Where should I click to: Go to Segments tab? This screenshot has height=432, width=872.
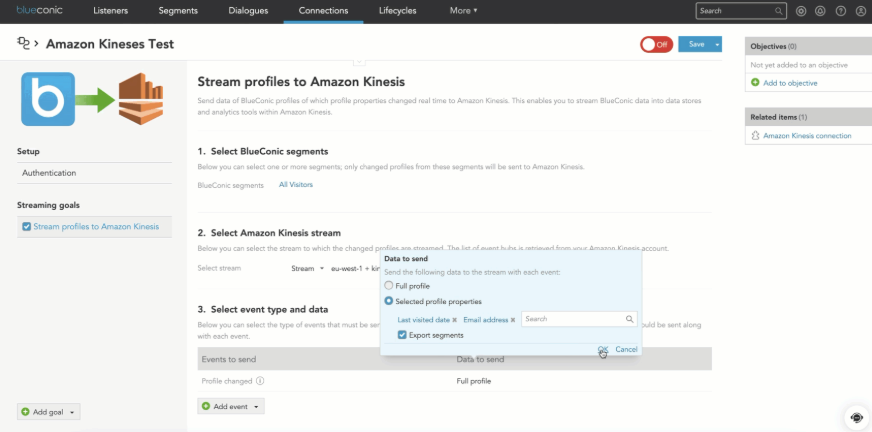click(178, 11)
